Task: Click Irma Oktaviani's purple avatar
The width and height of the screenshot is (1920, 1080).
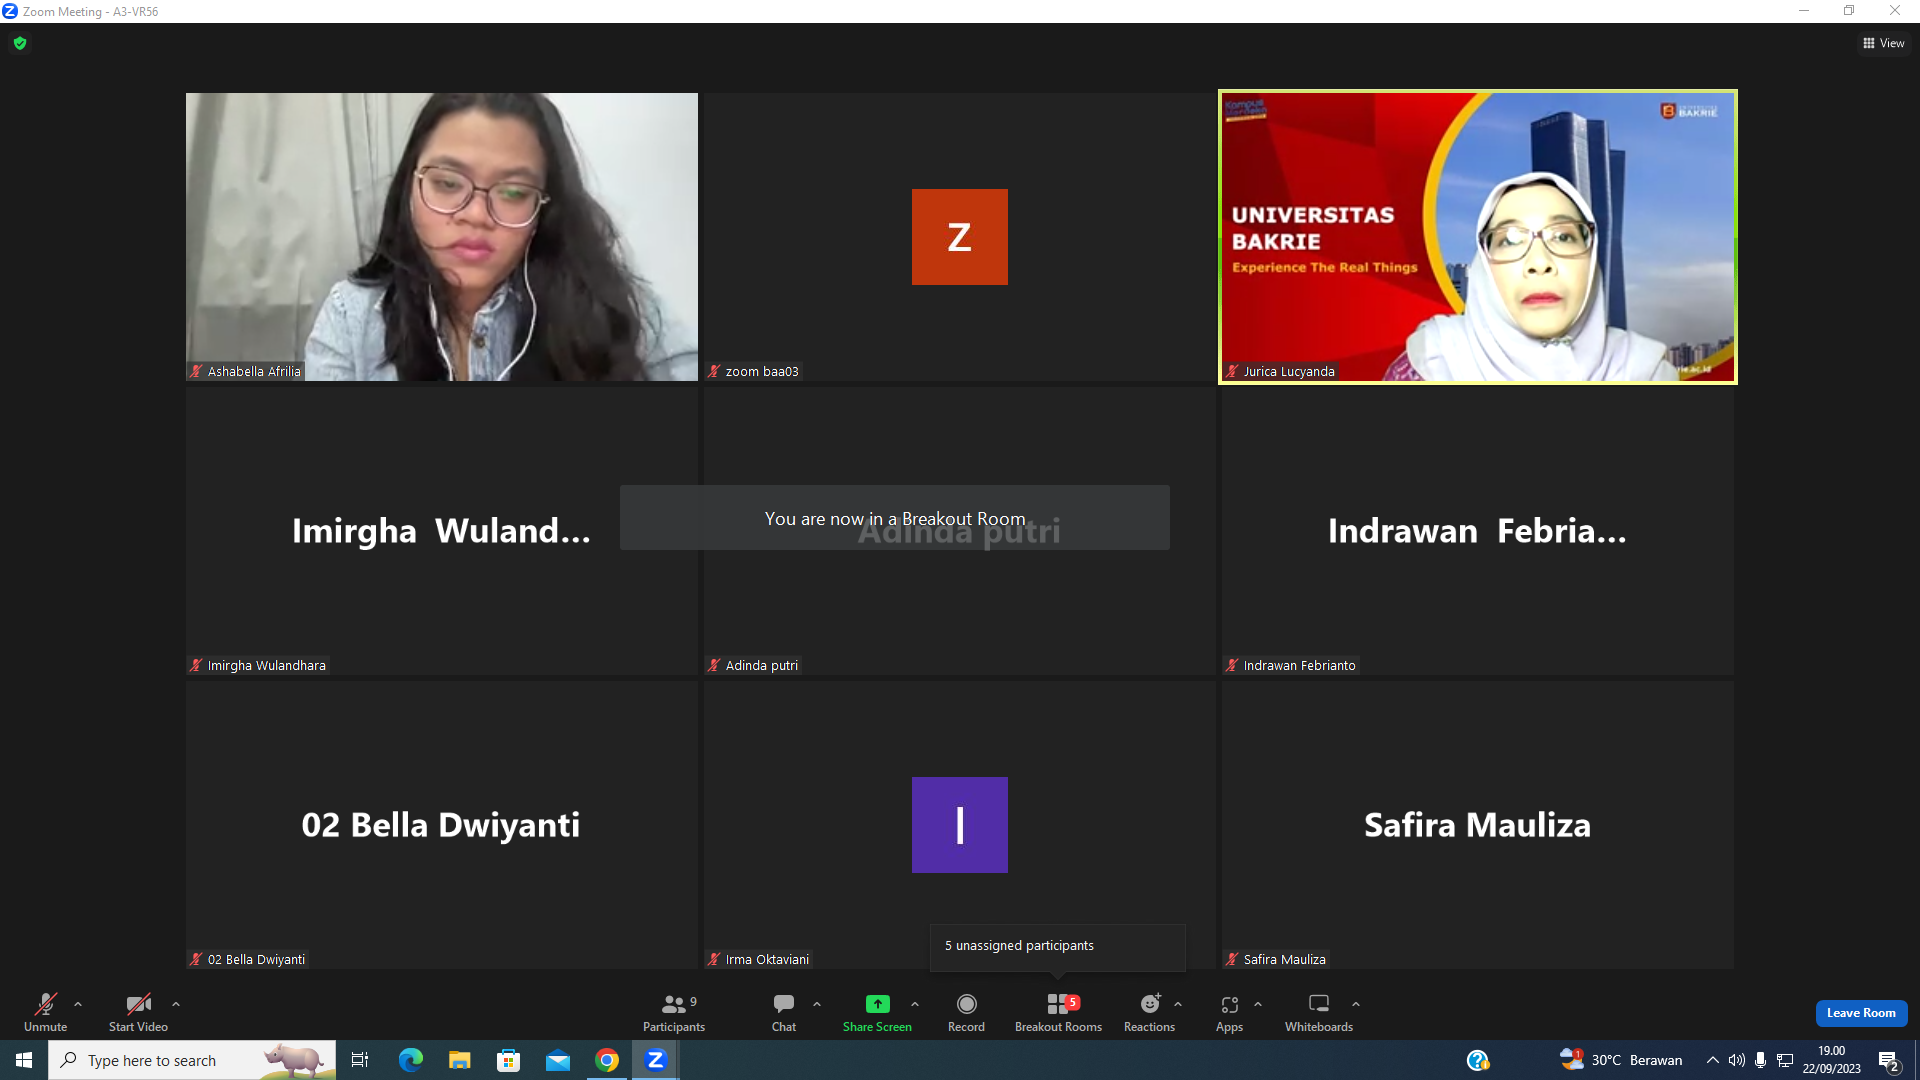Action: (x=960, y=825)
